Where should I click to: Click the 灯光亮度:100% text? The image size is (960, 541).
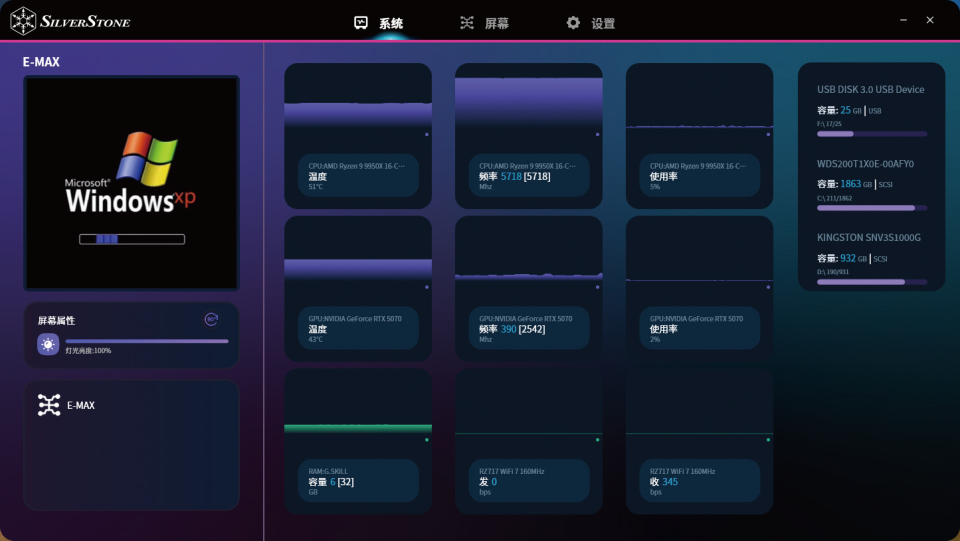[88, 351]
